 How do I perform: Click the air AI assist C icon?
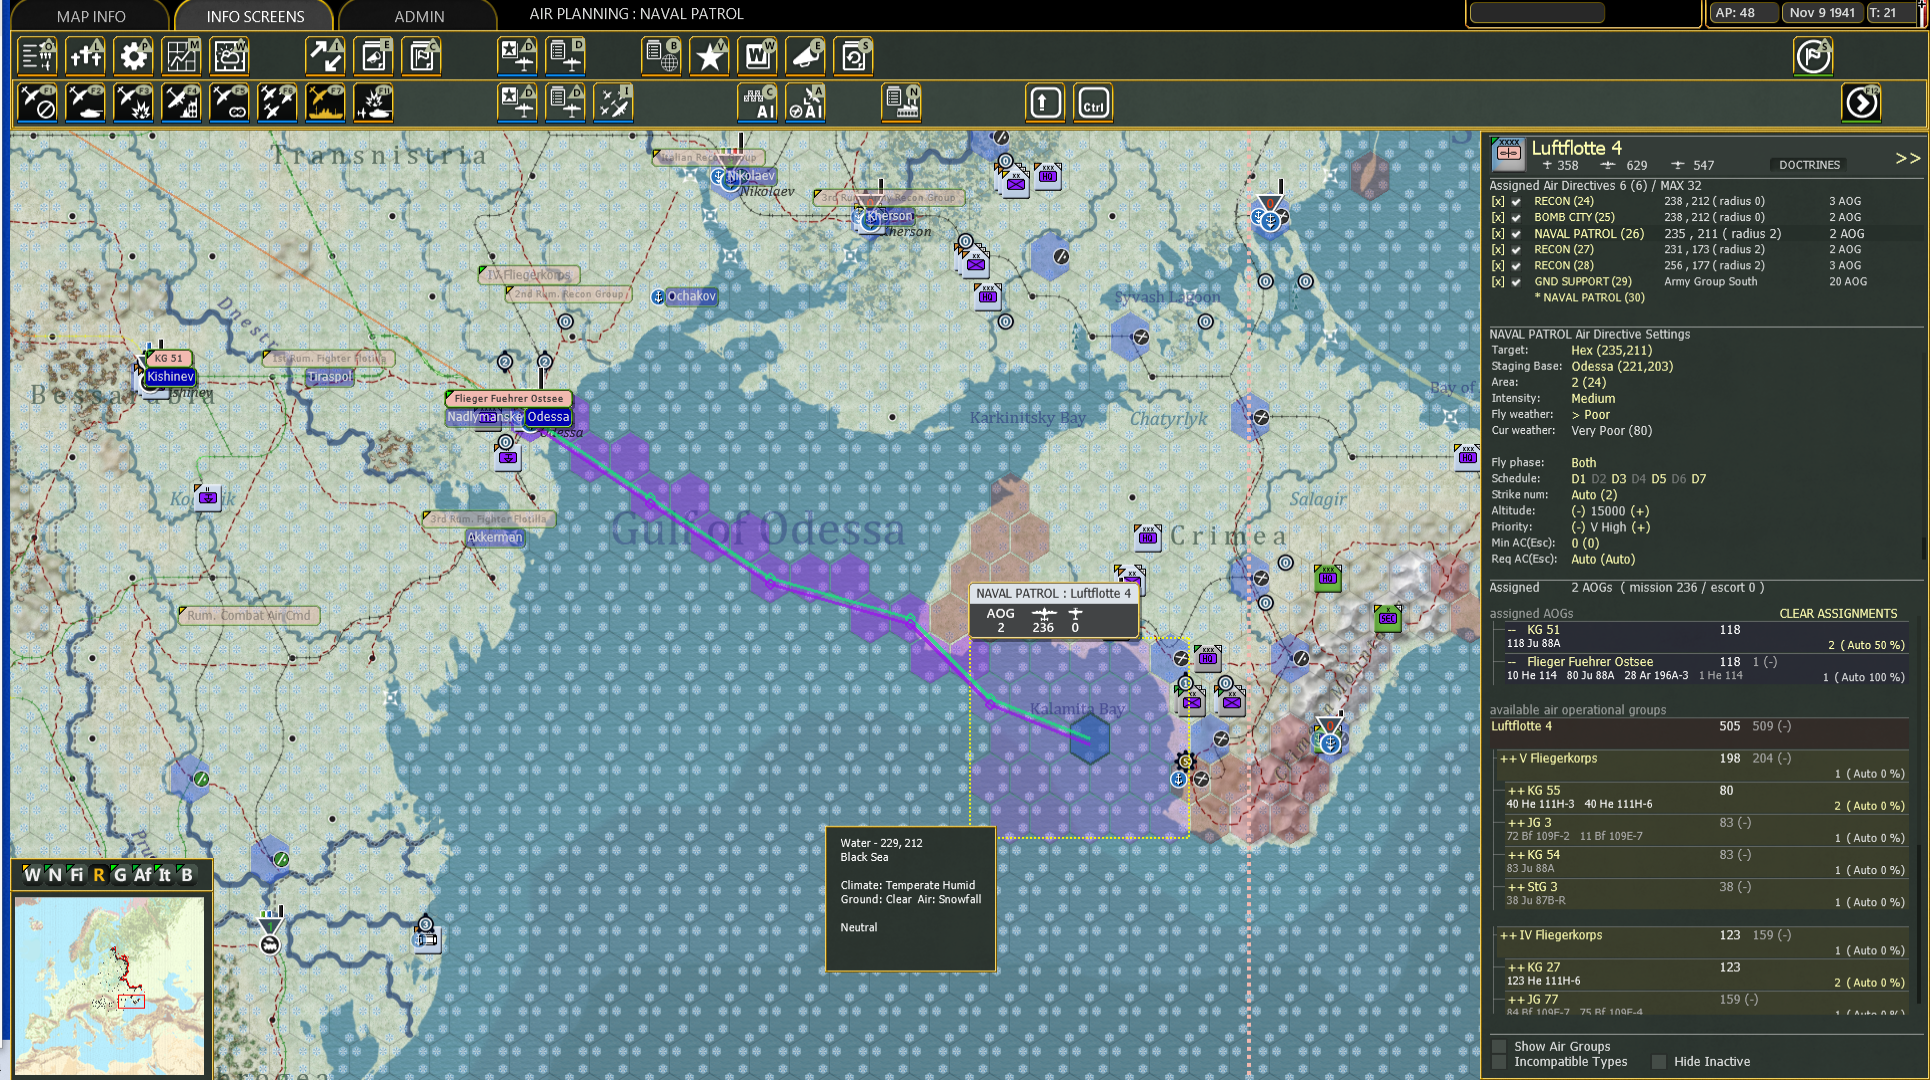pos(757,103)
